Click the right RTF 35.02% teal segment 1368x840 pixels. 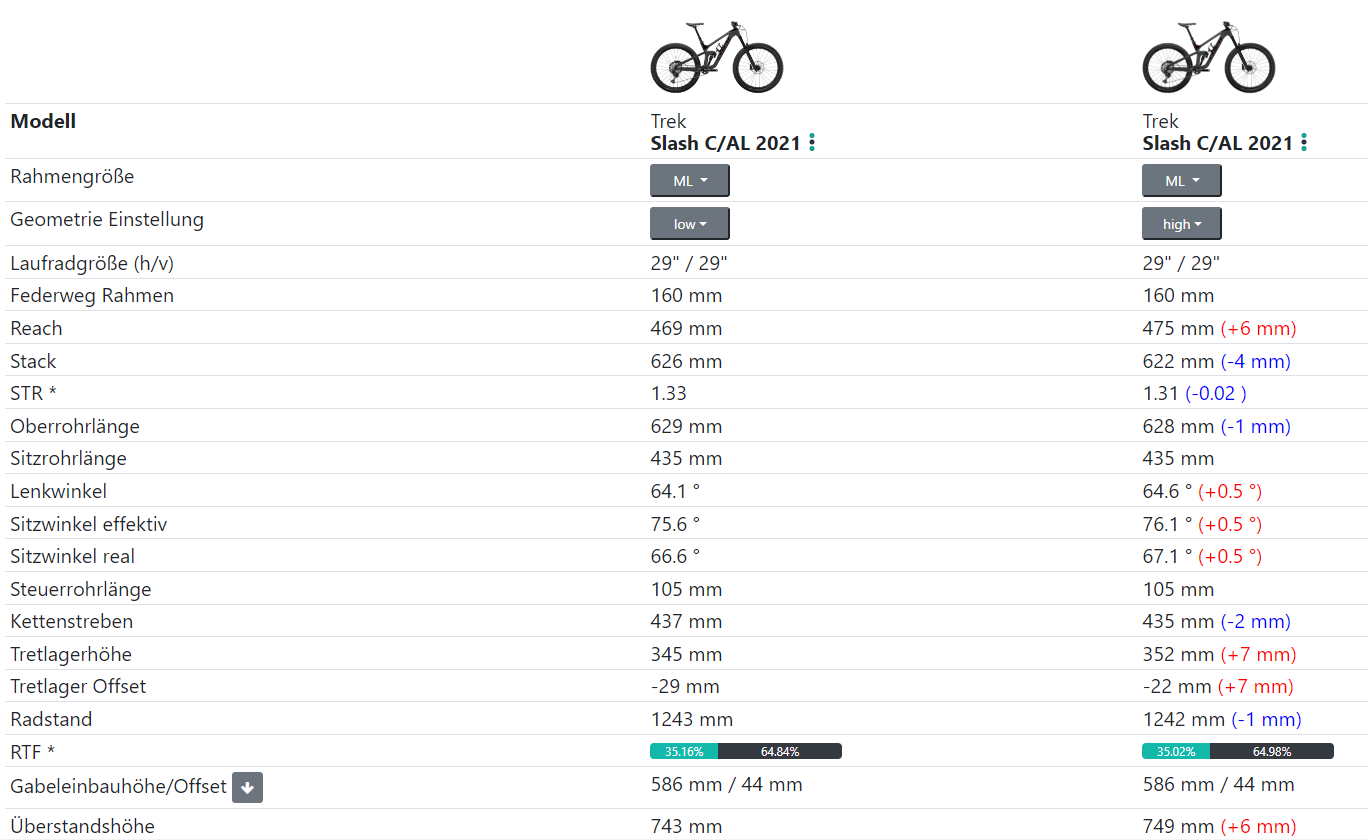tap(1176, 751)
